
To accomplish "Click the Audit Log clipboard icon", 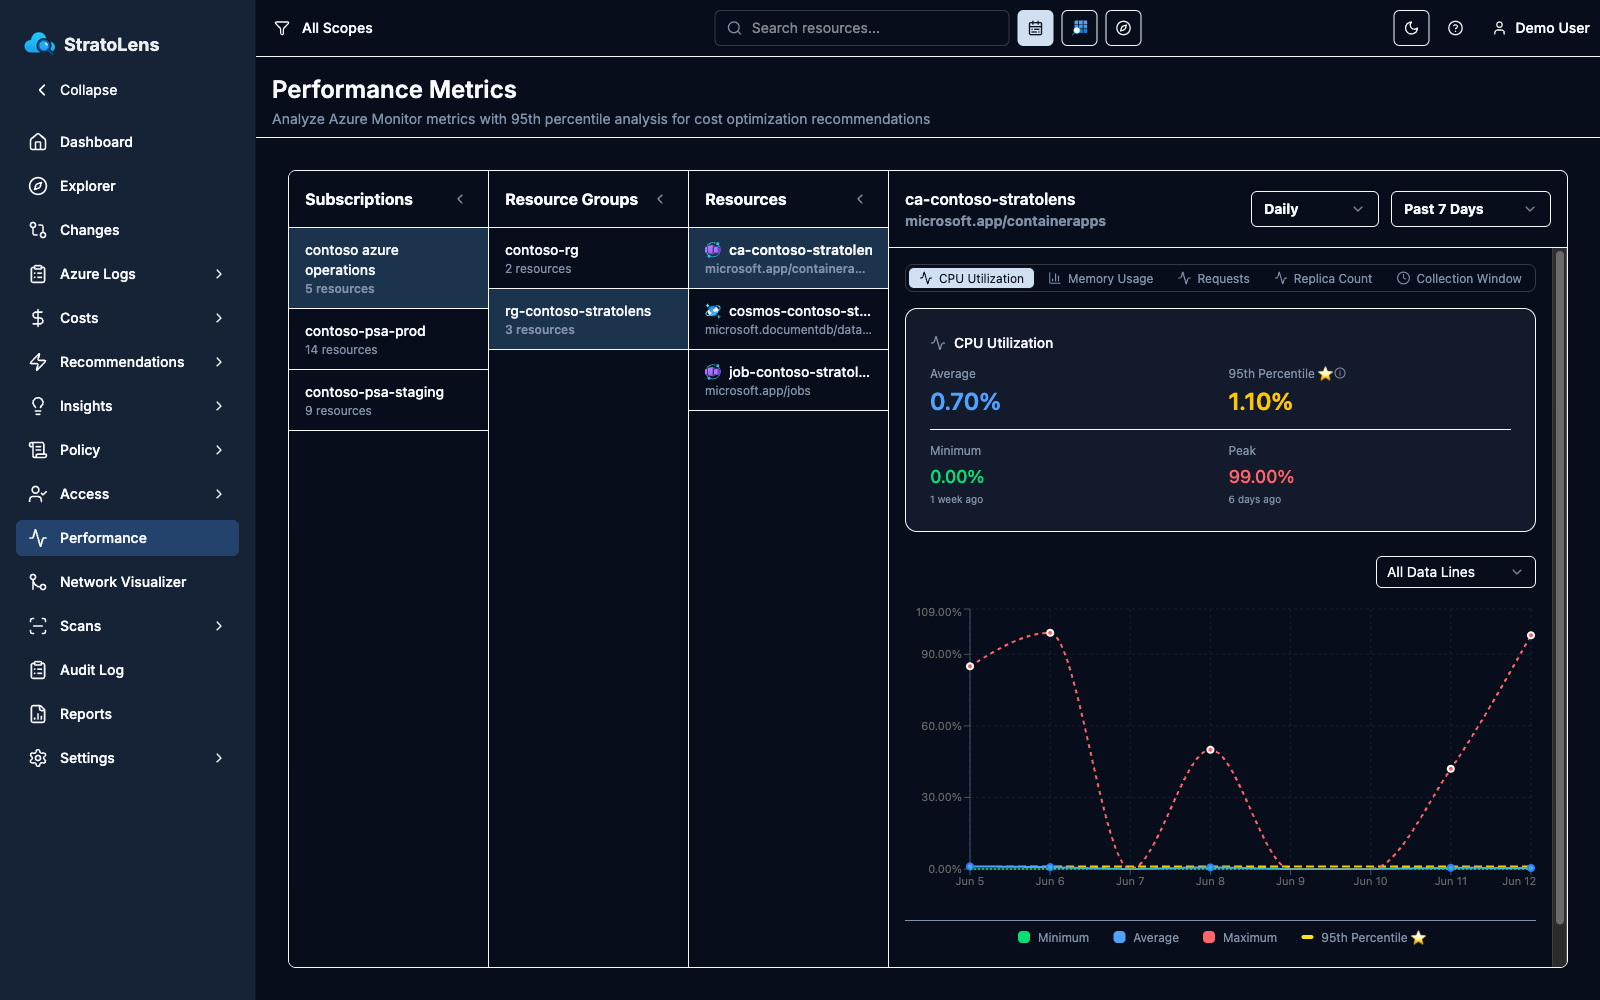I will [x=38, y=670].
